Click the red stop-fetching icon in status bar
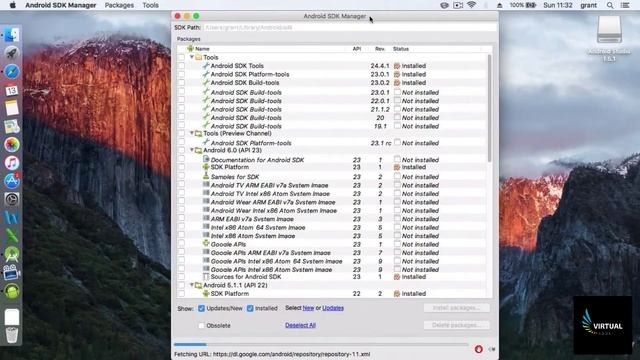 pyautogui.click(x=478, y=349)
